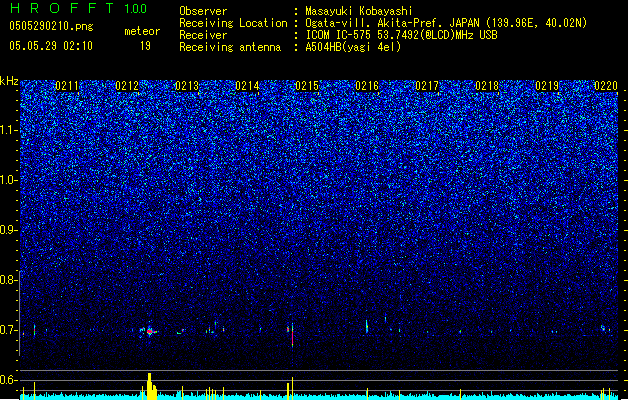The width and height of the screenshot is (629, 400).
Task: Select the file name 0505290210.png
Action: point(51,26)
